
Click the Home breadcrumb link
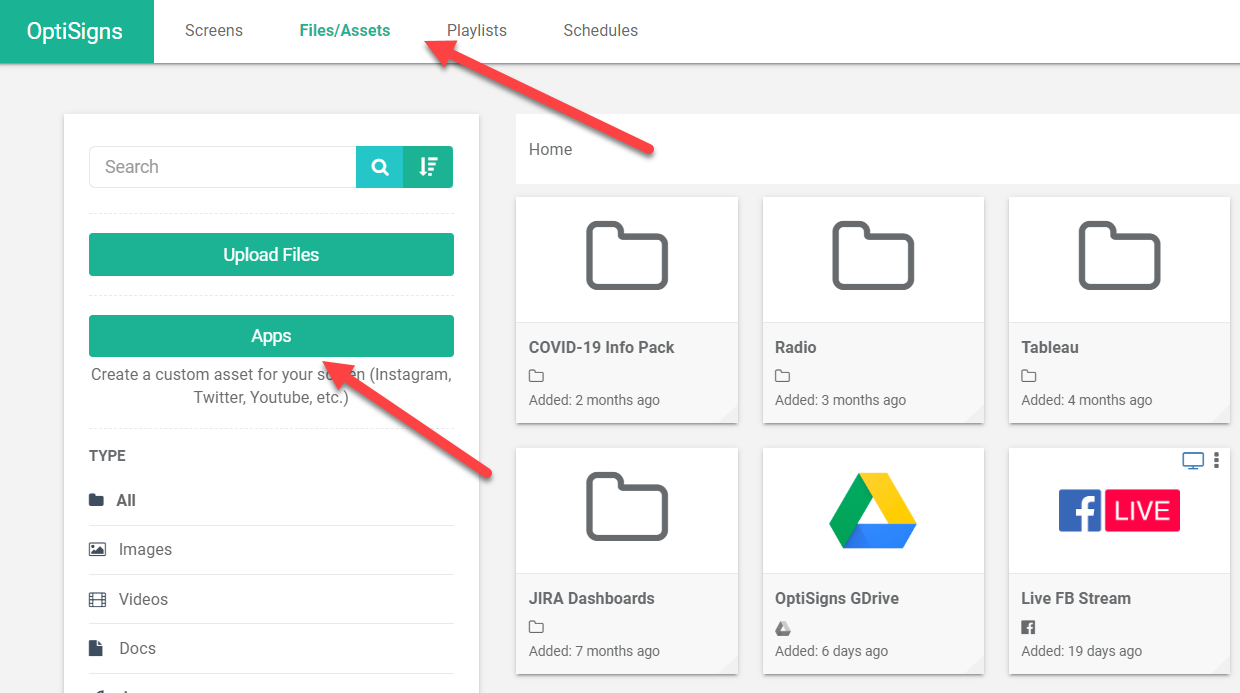(551, 149)
